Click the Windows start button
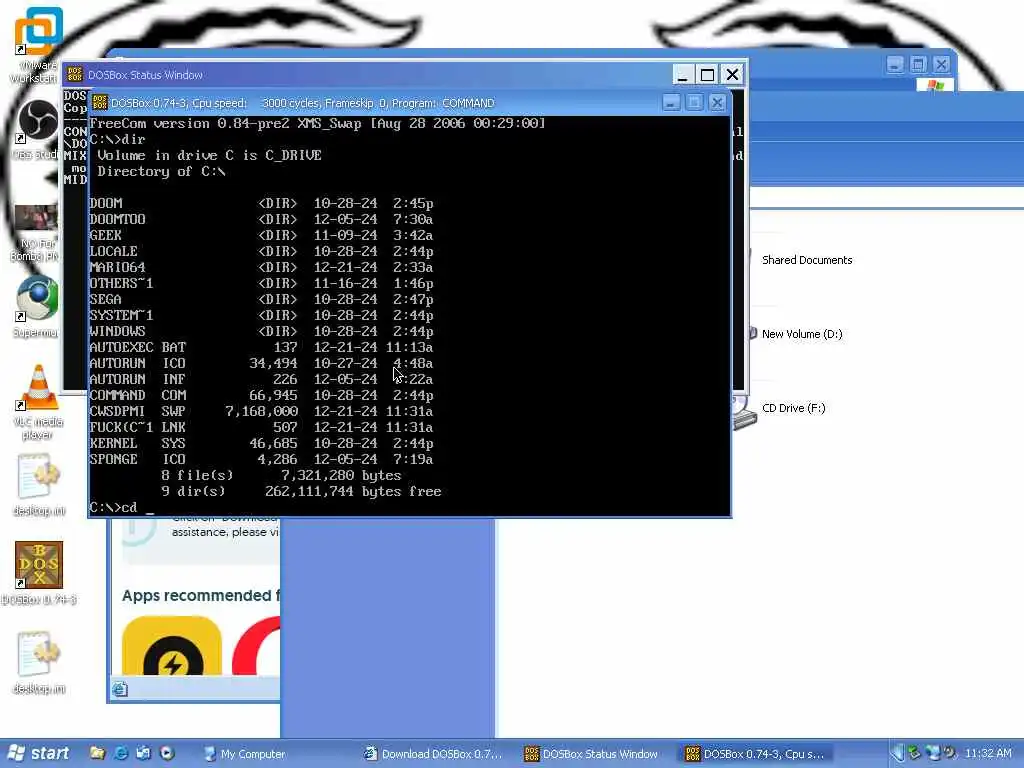Image resolution: width=1024 pixels, height=768 pixels. click(x=38, y=754)
